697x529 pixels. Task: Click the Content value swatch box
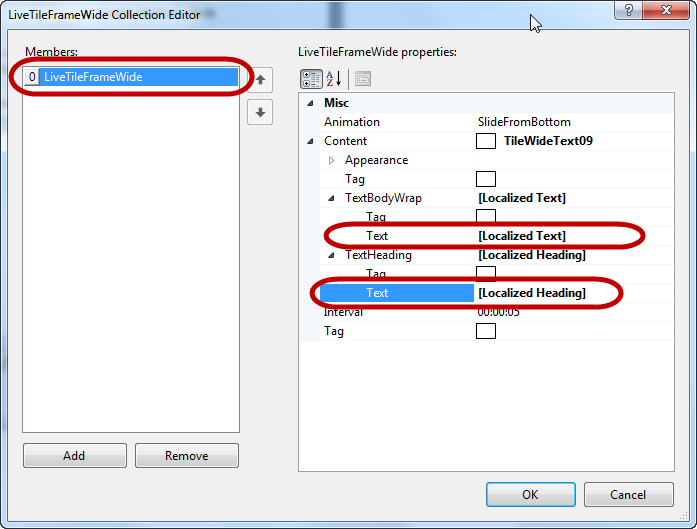pos(486,141)
